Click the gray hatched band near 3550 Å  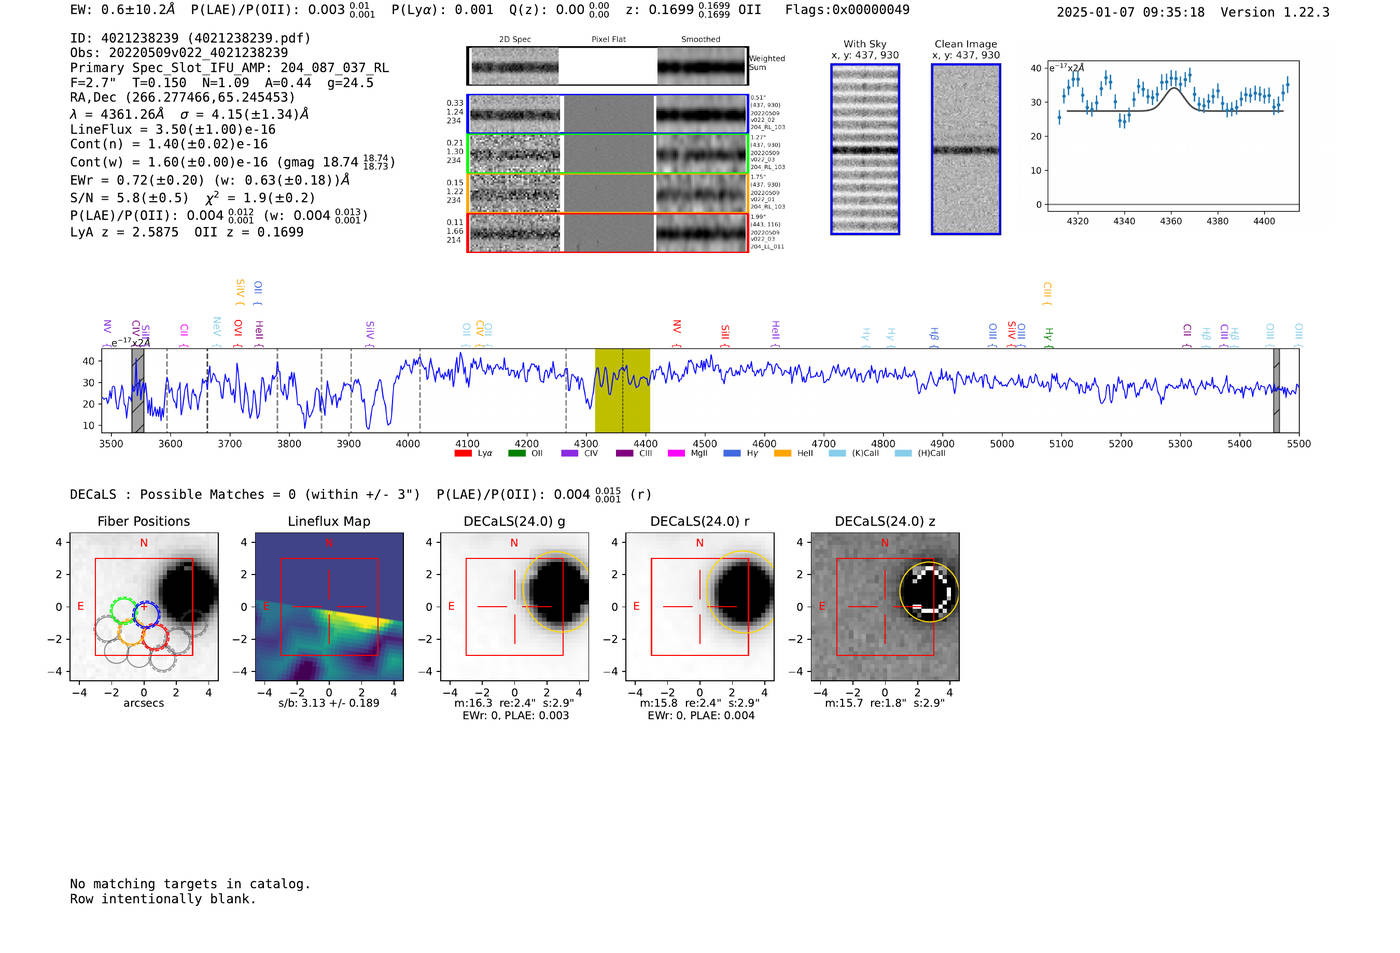coord(138,390)
